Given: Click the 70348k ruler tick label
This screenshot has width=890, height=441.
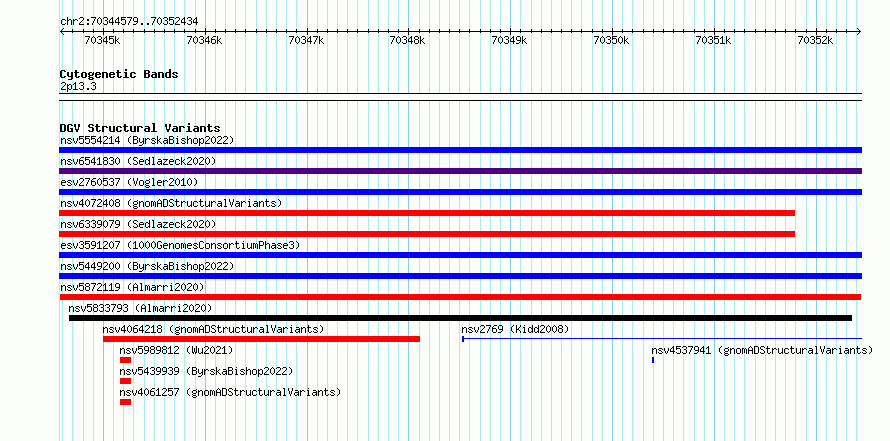Looking at the screenshot, I should (408, 40).
